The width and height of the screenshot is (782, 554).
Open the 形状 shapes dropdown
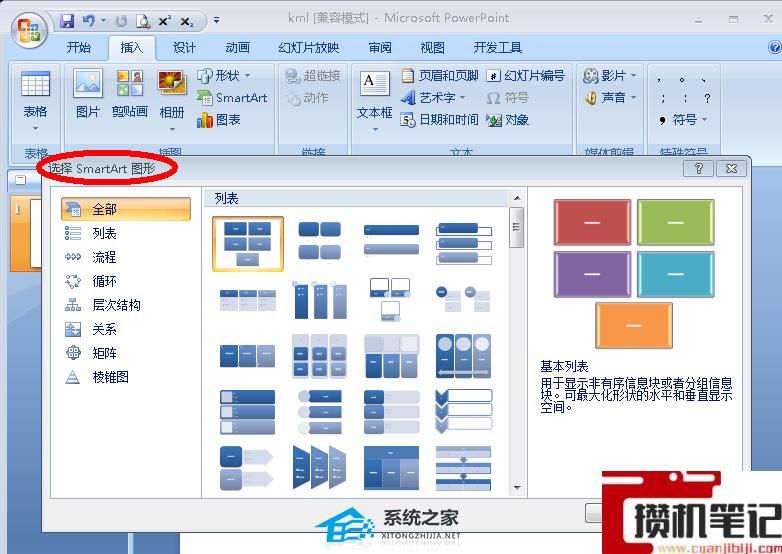(223, 76)
